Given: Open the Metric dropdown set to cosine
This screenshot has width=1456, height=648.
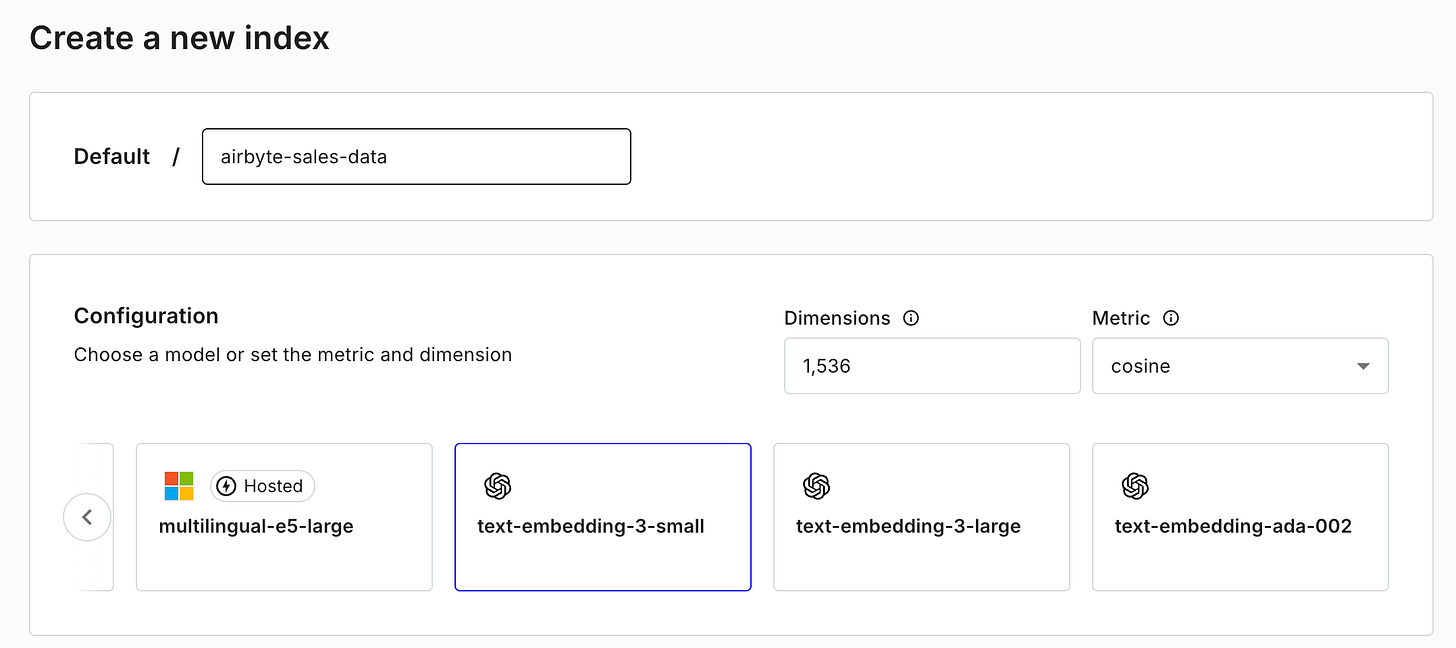Looking at the screenshot, I should tap(1240, 366).
